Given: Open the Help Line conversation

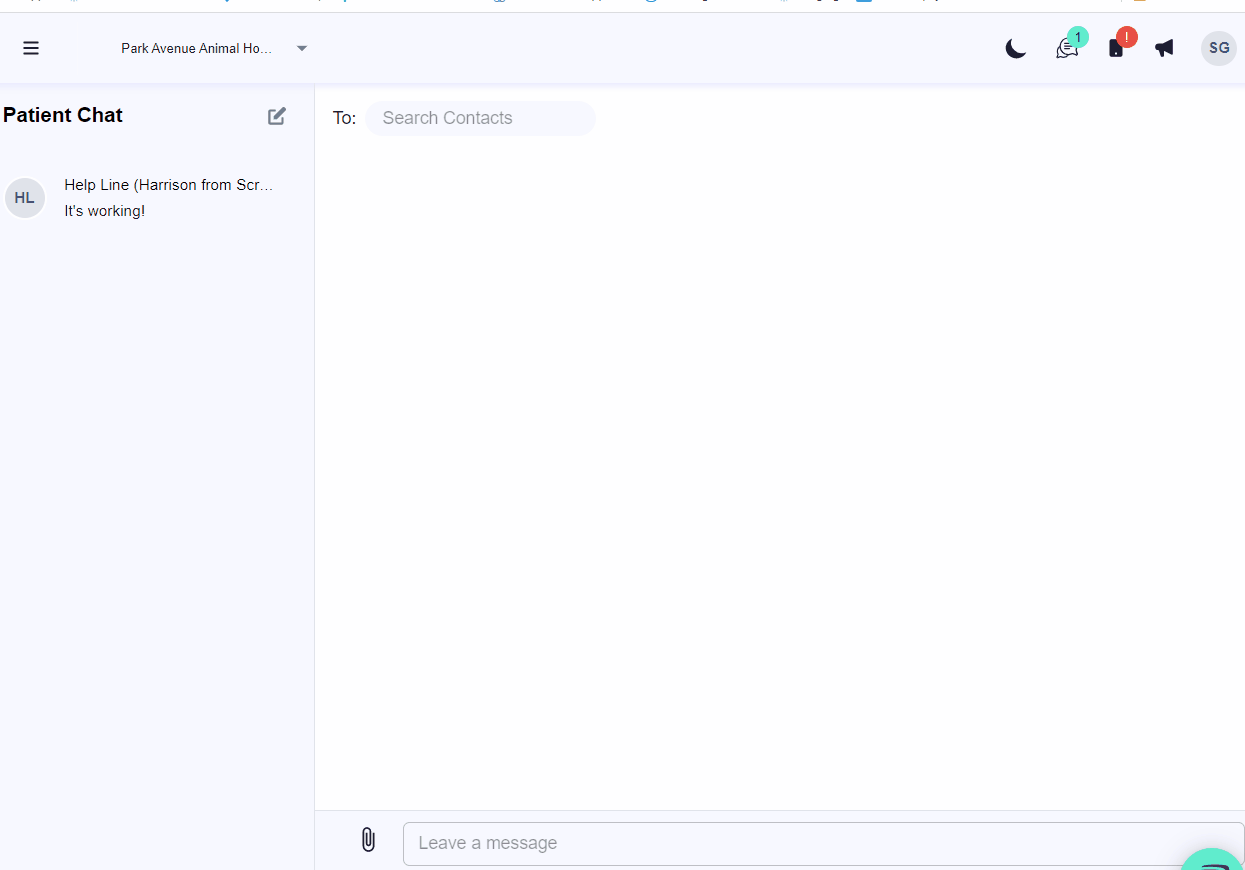Looking at the screenshot, I should (x=157, y=198).
